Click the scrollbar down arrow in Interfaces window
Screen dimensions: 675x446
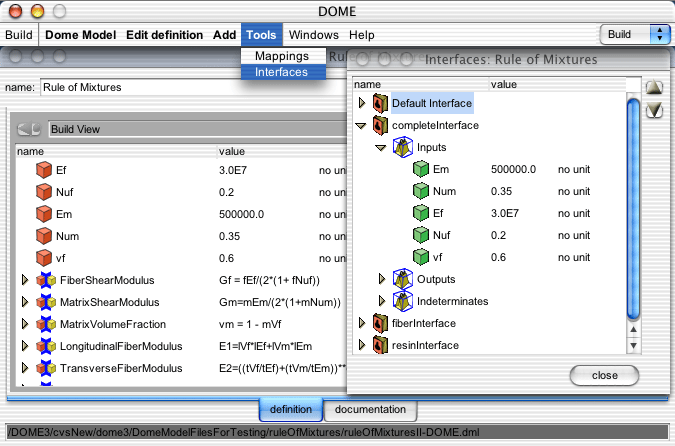tap(633, 345)
